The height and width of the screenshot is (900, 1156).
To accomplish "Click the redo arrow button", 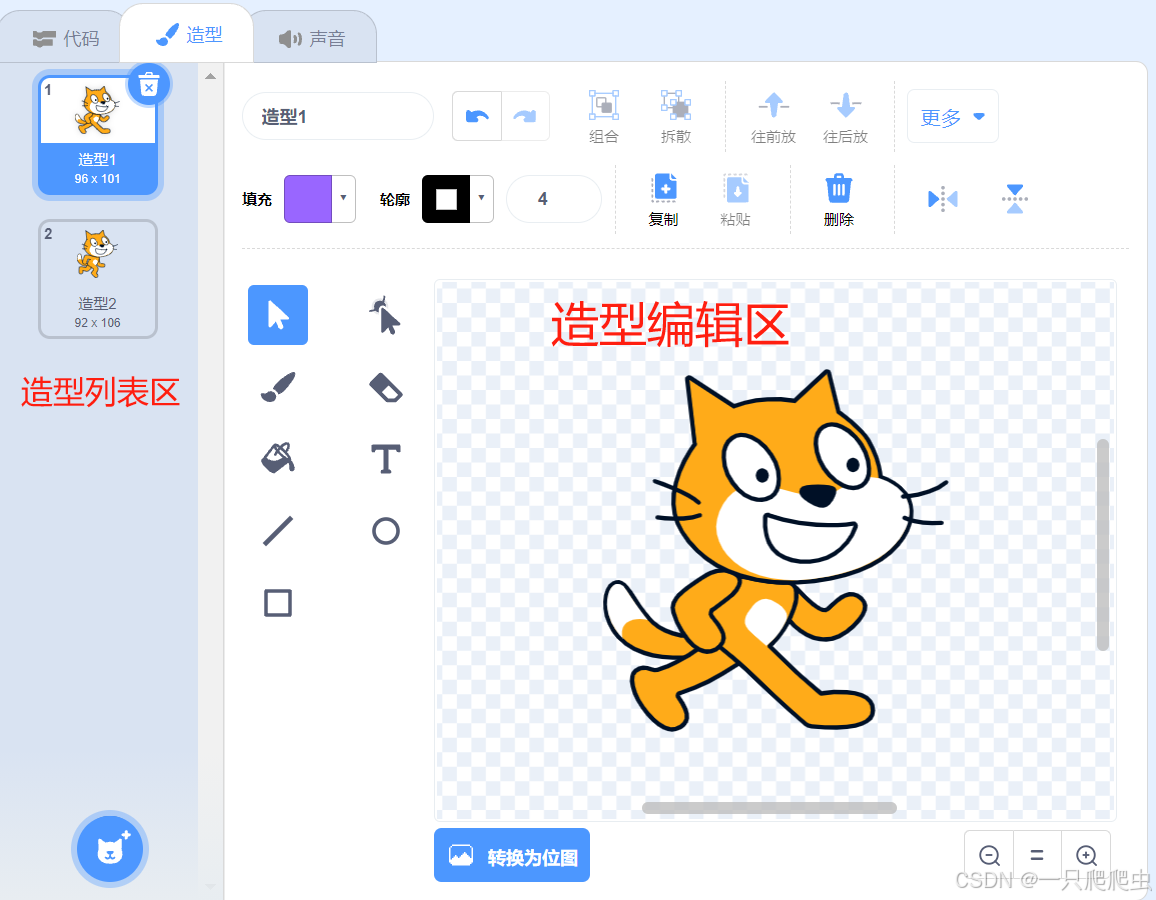I will (525, 116).
